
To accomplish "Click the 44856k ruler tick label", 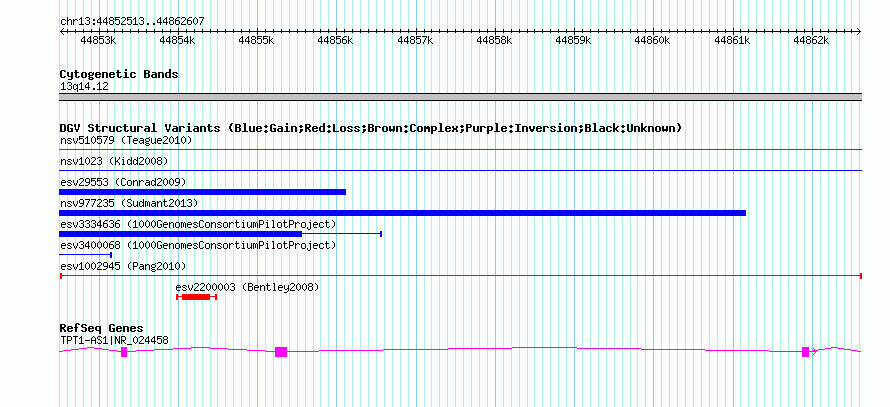I will (336, 40).
